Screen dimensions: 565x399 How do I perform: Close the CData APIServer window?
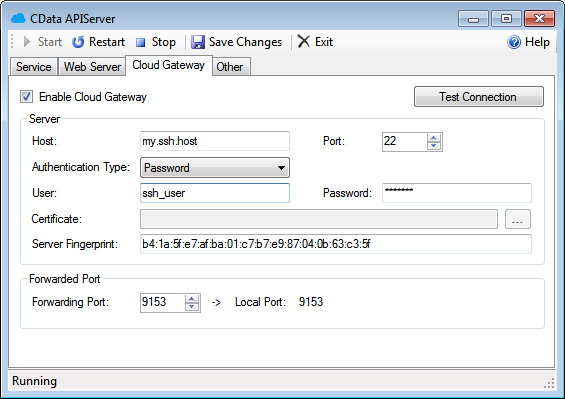[x=539, y=19]
